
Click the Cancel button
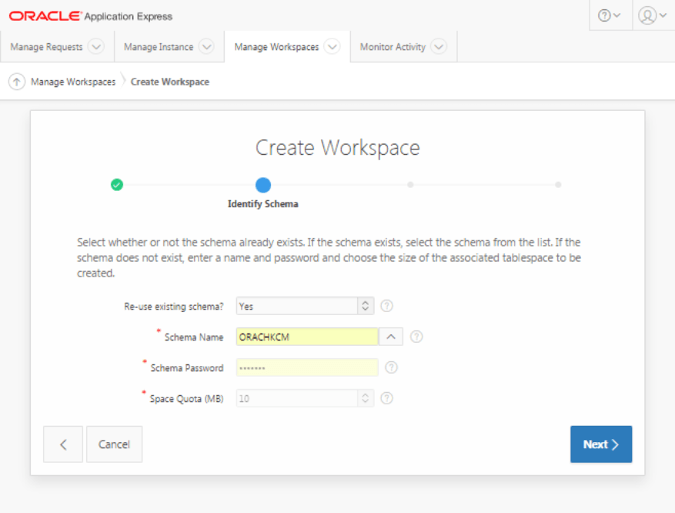pyautogui.click(x=114, y=444)
